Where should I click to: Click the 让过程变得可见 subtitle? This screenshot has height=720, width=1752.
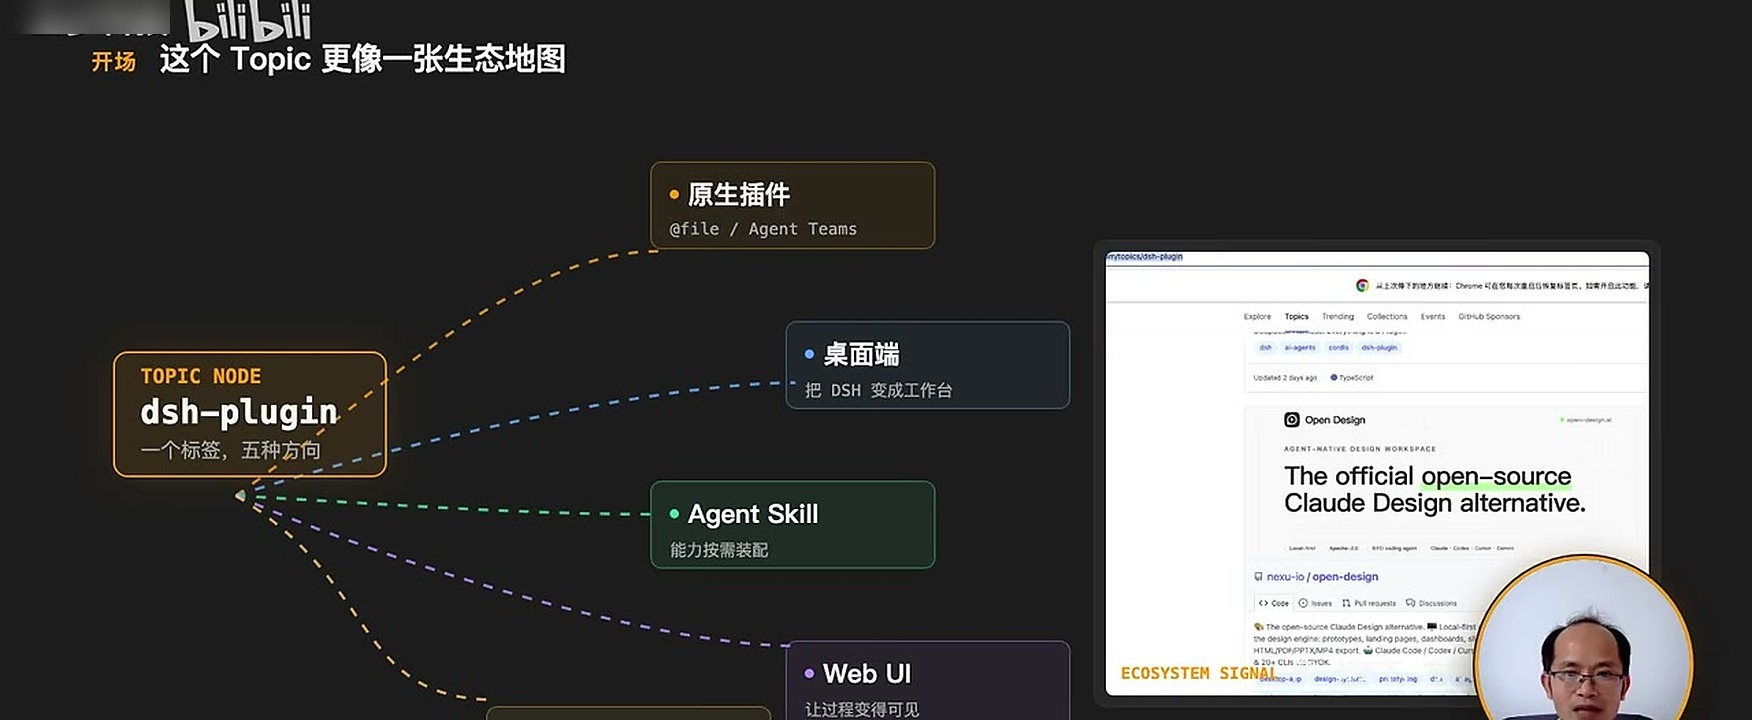click(862, 709)
